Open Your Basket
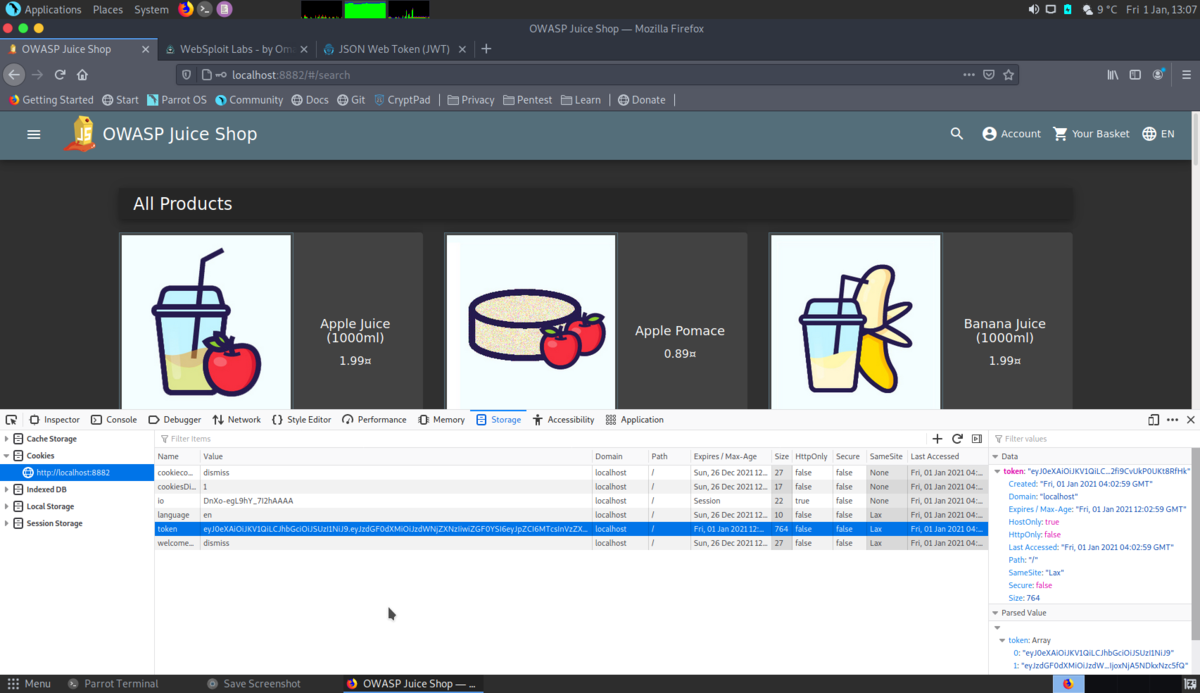This screenshot has height=693, width=1200. [x=1091, y=134]
